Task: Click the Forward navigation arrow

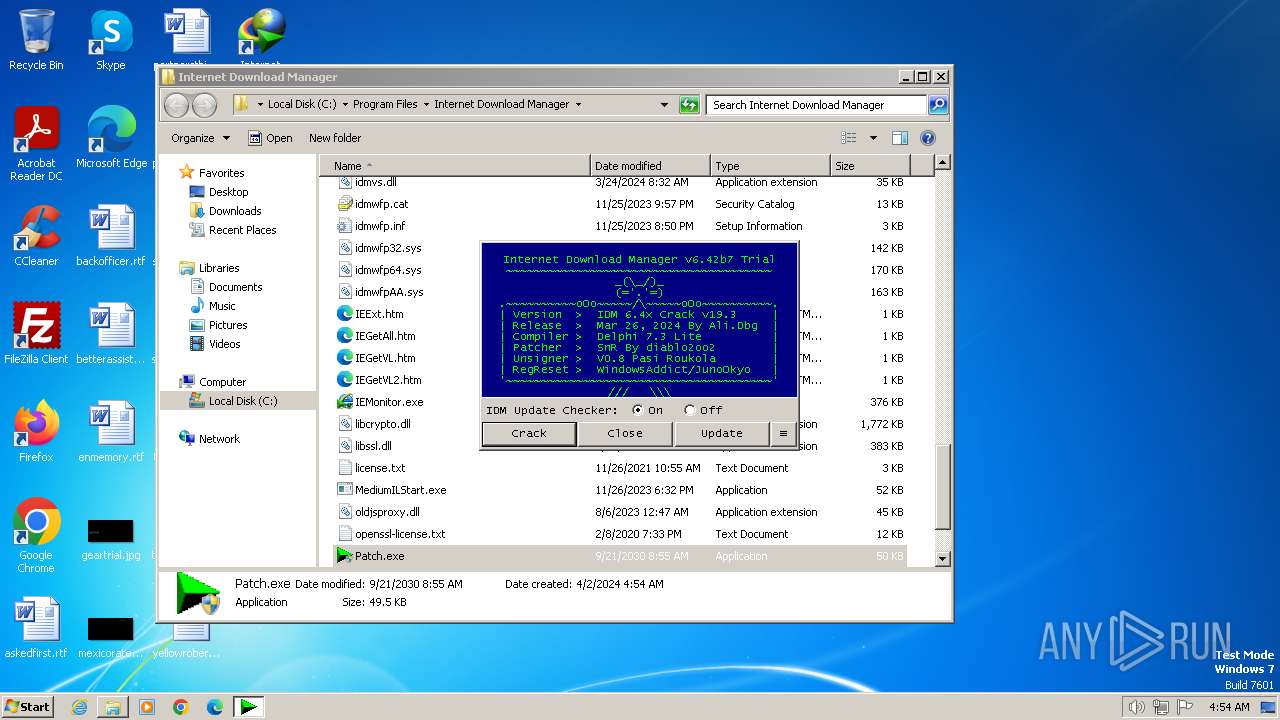Action: click(x=204, y=104)
